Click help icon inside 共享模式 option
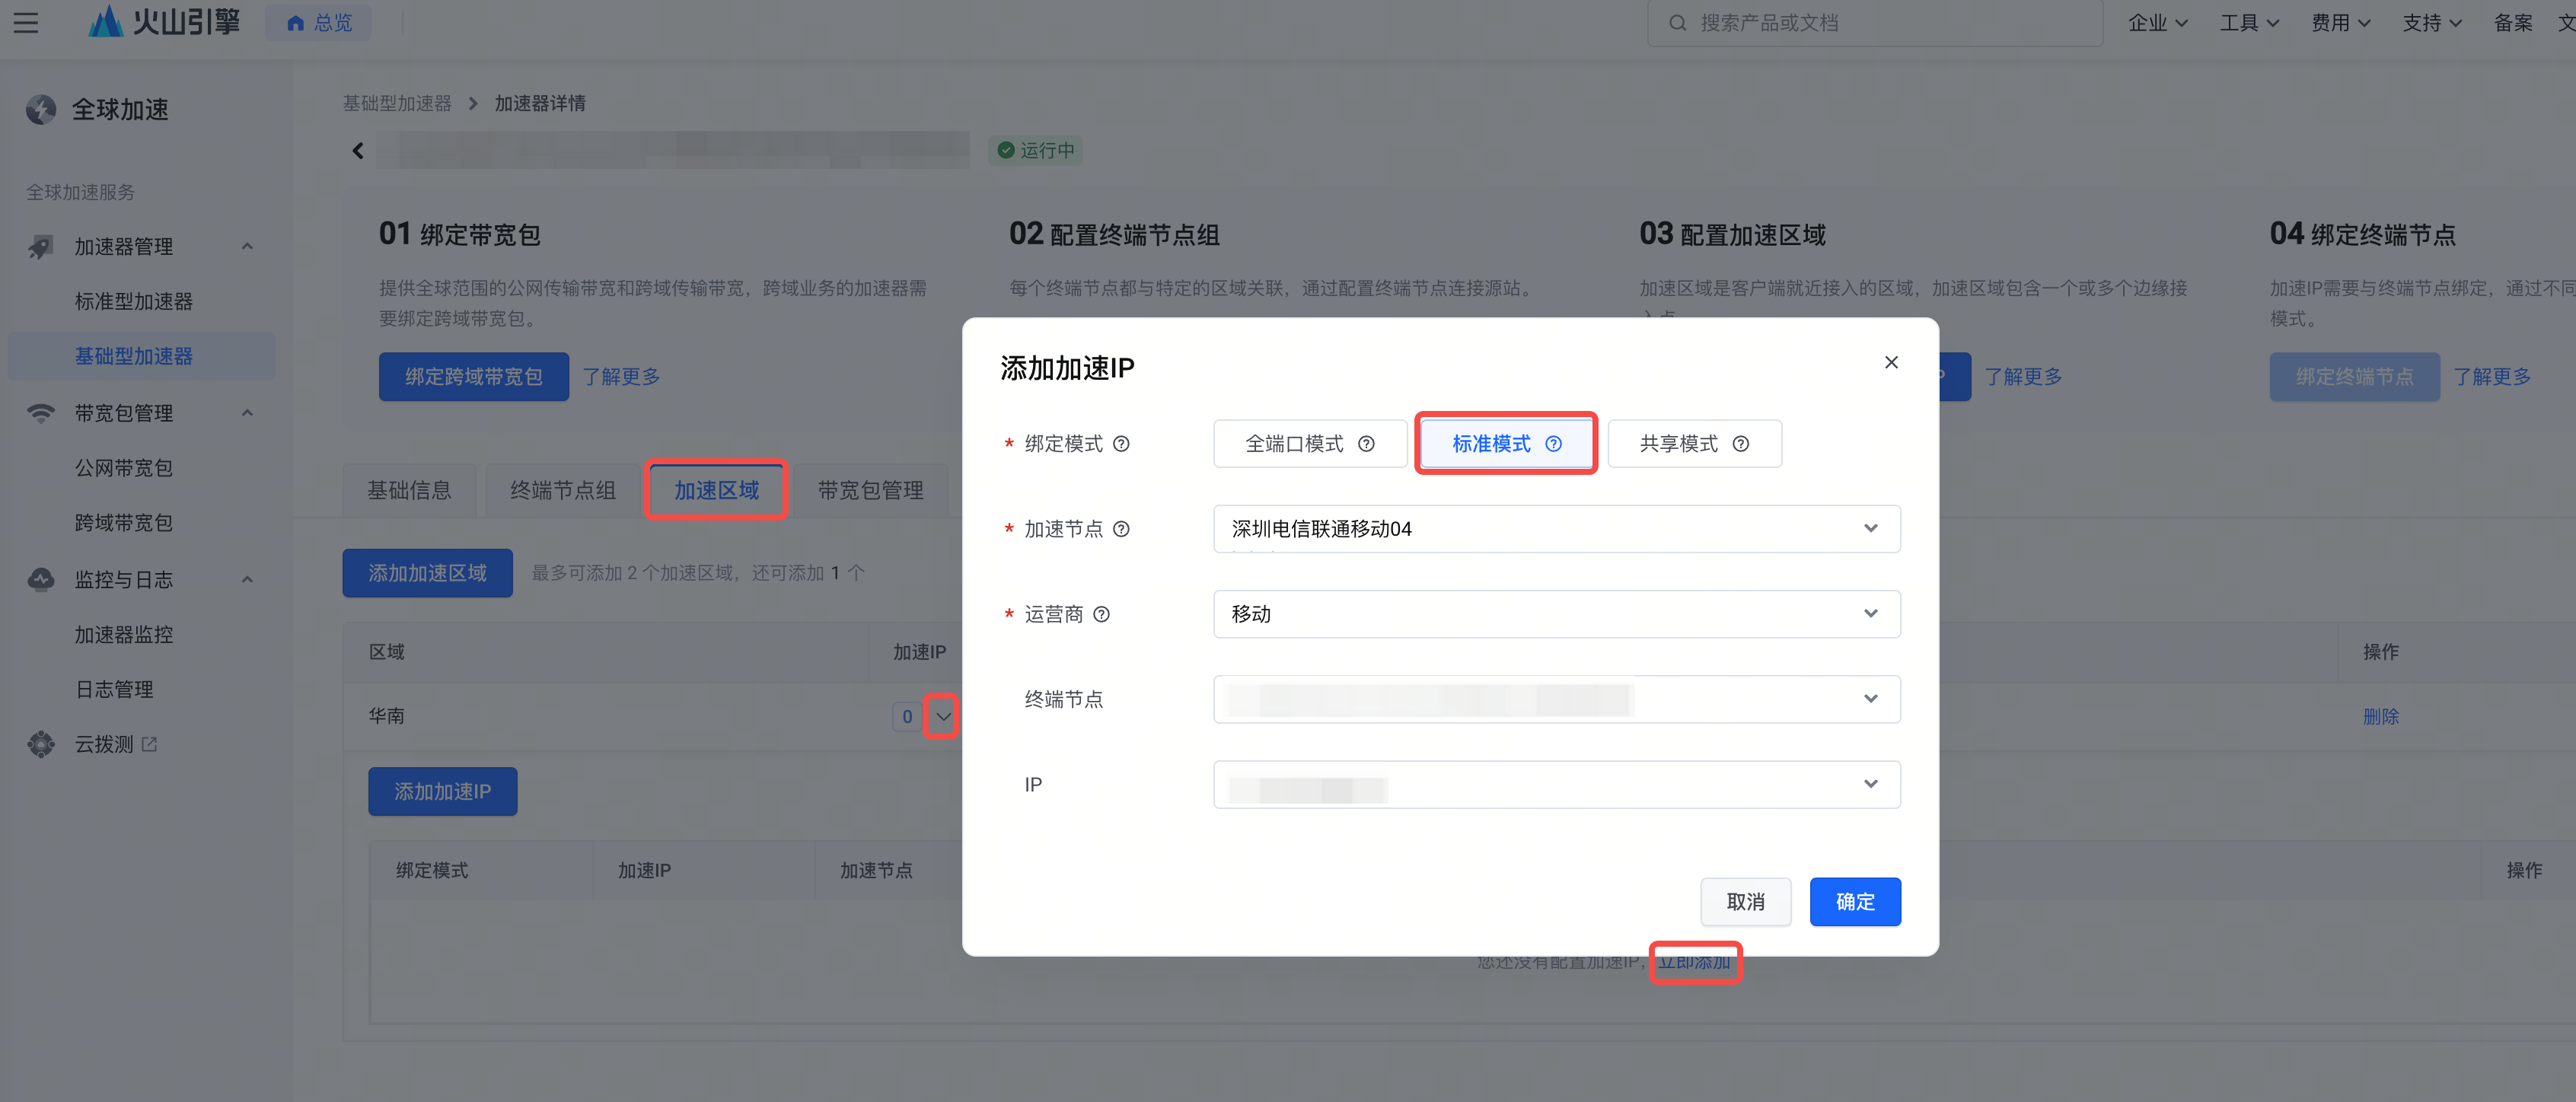2576x1102 pixels. coord(1741,444)
